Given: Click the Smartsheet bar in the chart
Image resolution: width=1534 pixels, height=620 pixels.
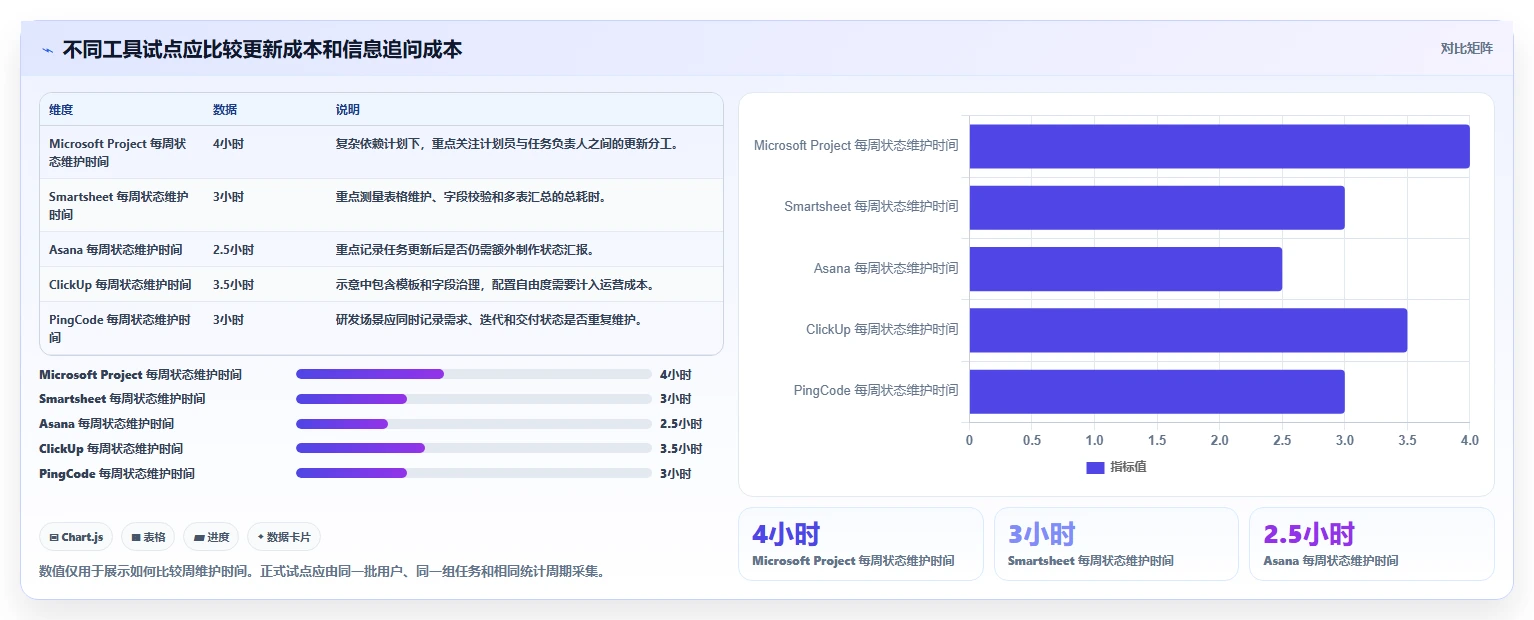Looking at the screenshot, I should click(1157, 207).
